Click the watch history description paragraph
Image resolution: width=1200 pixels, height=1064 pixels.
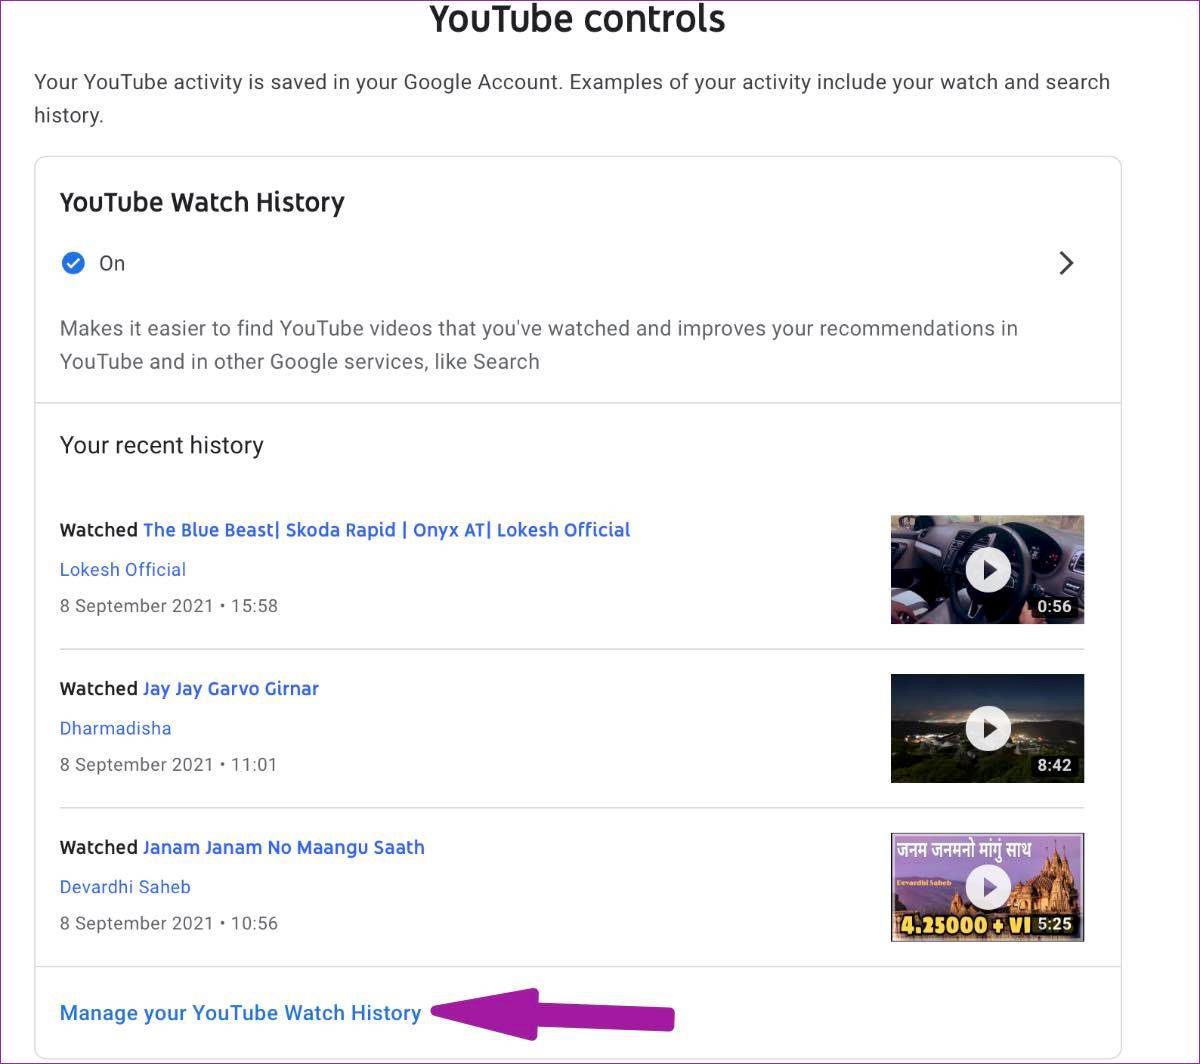[539, 345]
